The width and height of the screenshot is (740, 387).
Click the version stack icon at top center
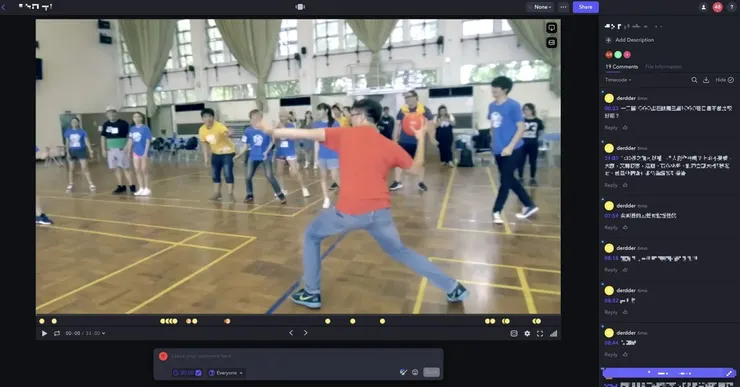(300, 7)
